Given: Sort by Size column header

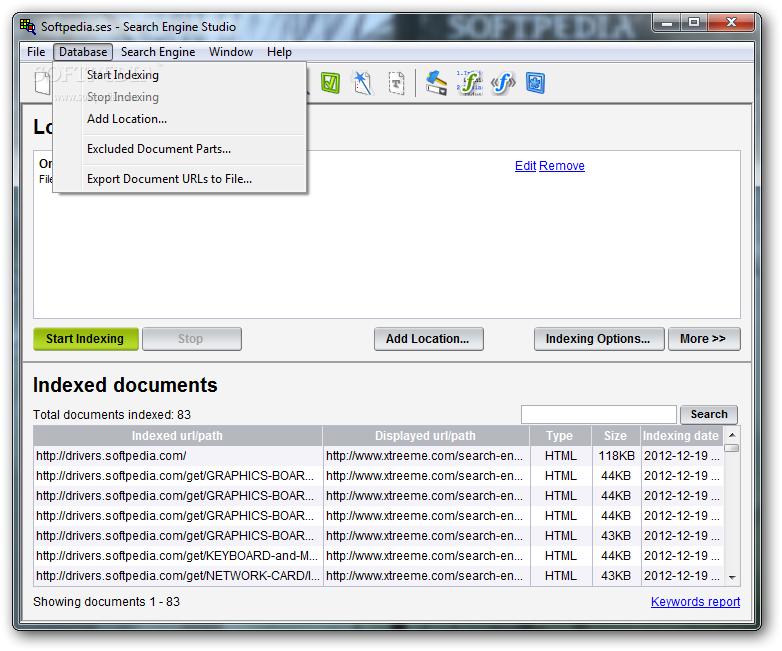Looking at the screenshot, I should click(615, 435).
